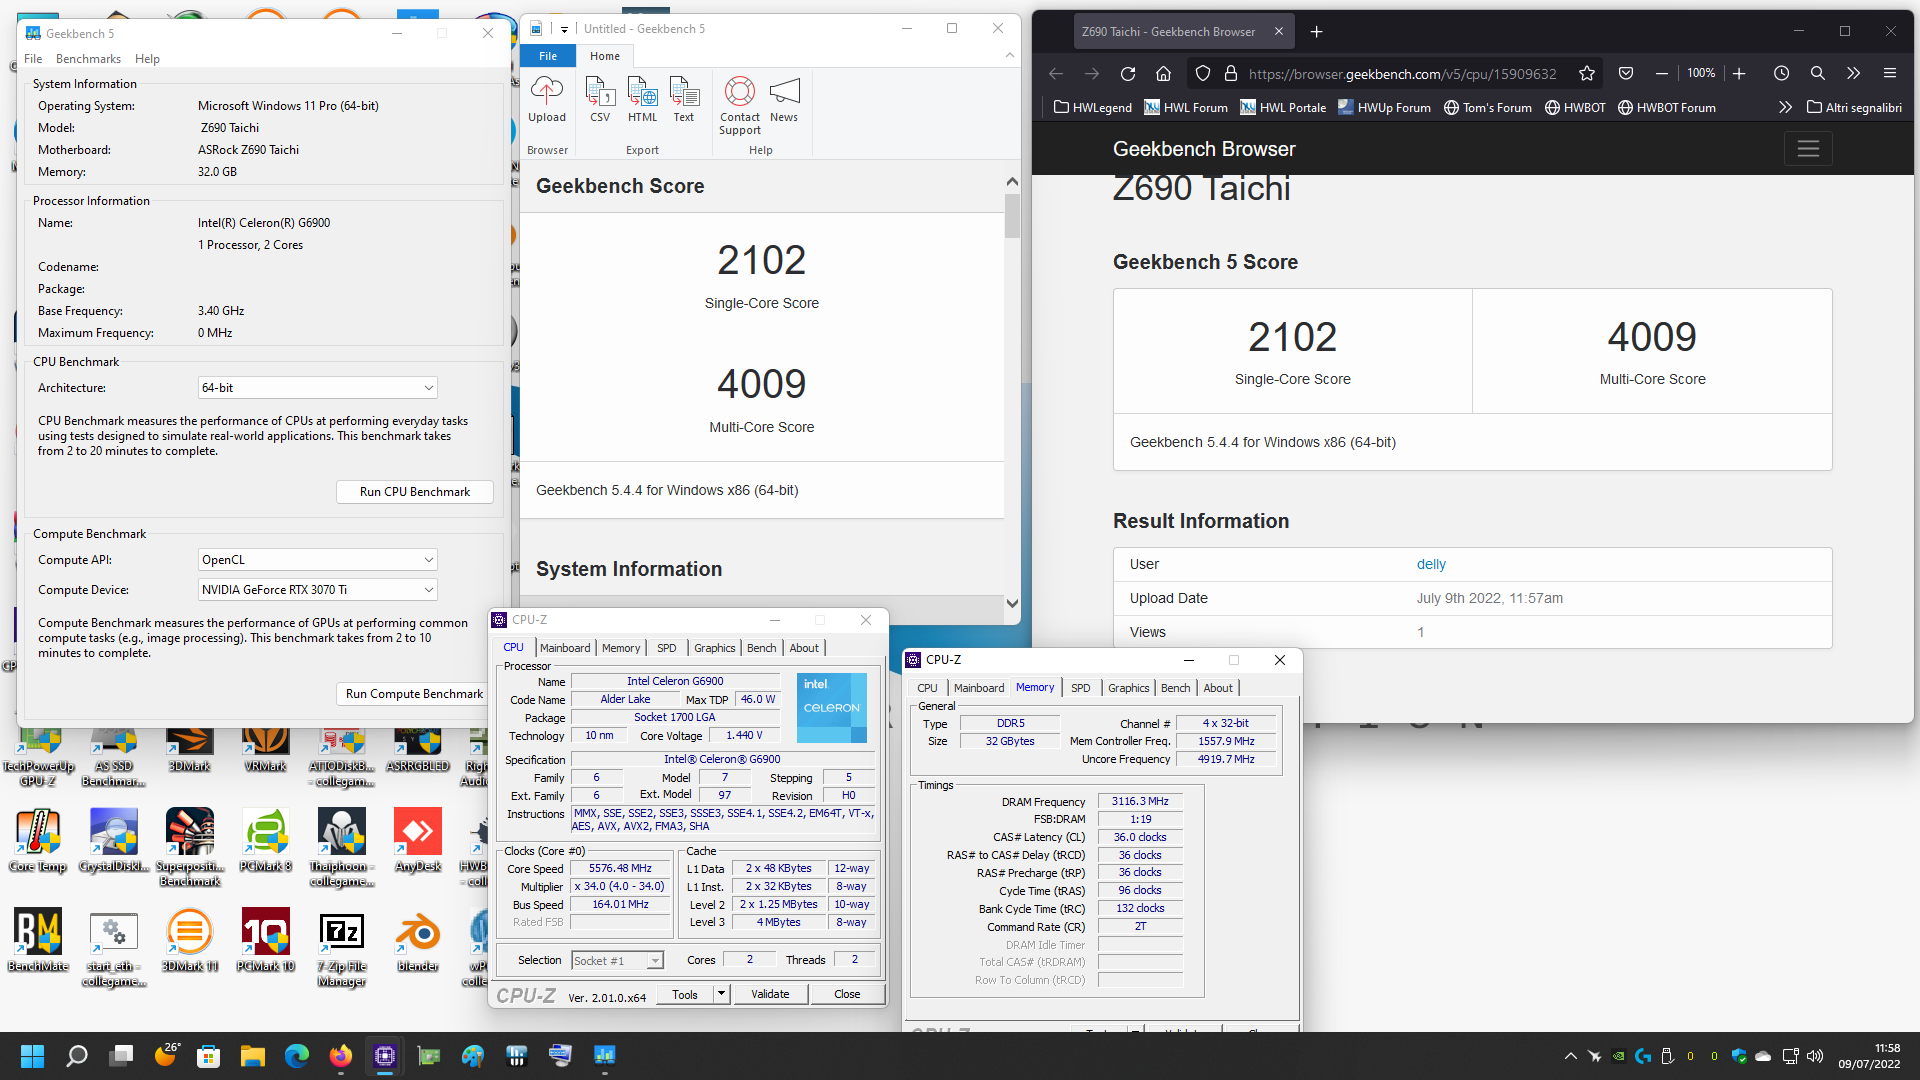Open File Explorer from taskbar
The width and height of the screenshot is (1920, 1080).
pyautogui.click(x=252, y=1056)
